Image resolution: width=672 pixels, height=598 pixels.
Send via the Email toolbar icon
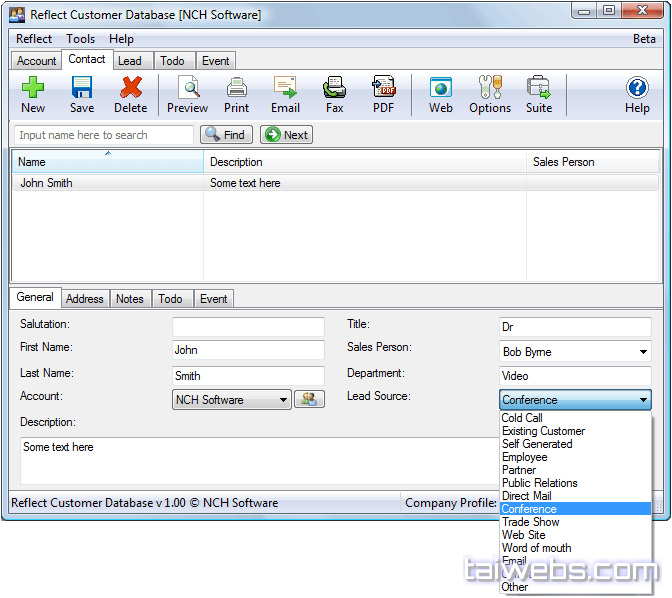[285, 94]
